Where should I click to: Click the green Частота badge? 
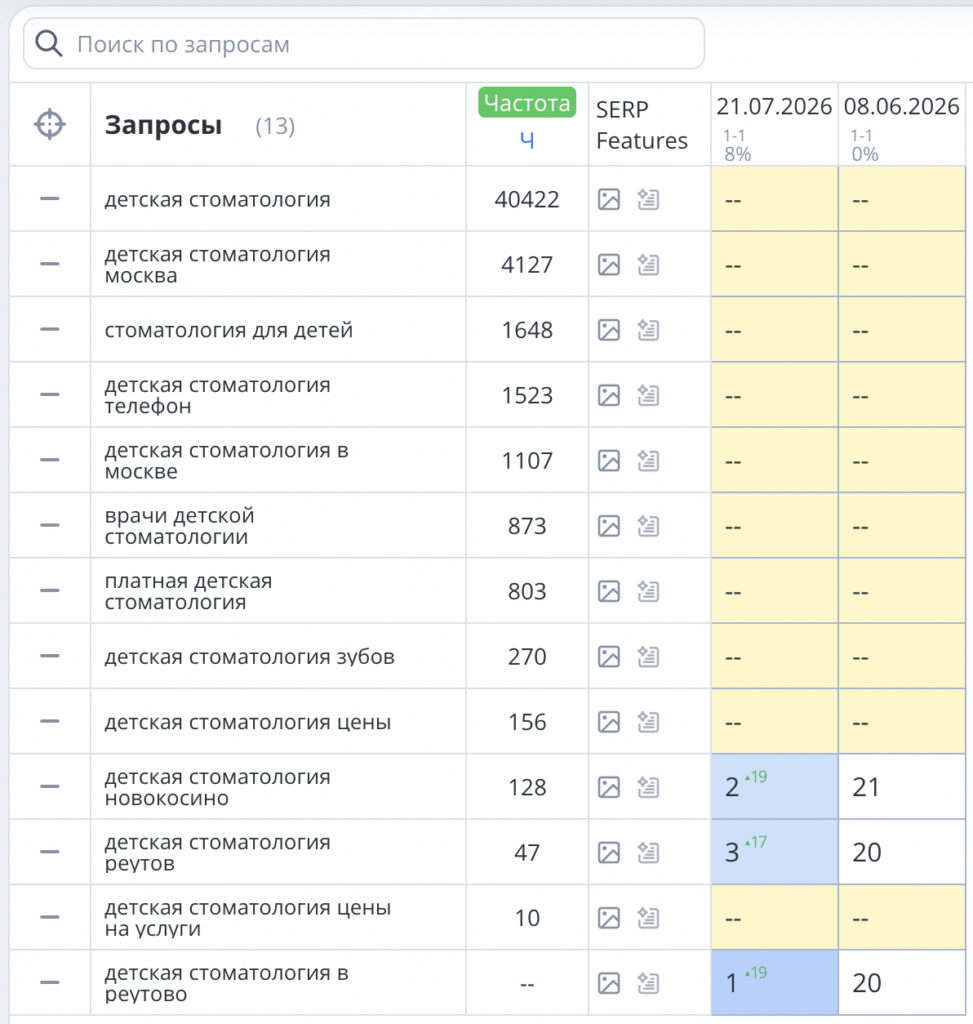click(527, 103)
